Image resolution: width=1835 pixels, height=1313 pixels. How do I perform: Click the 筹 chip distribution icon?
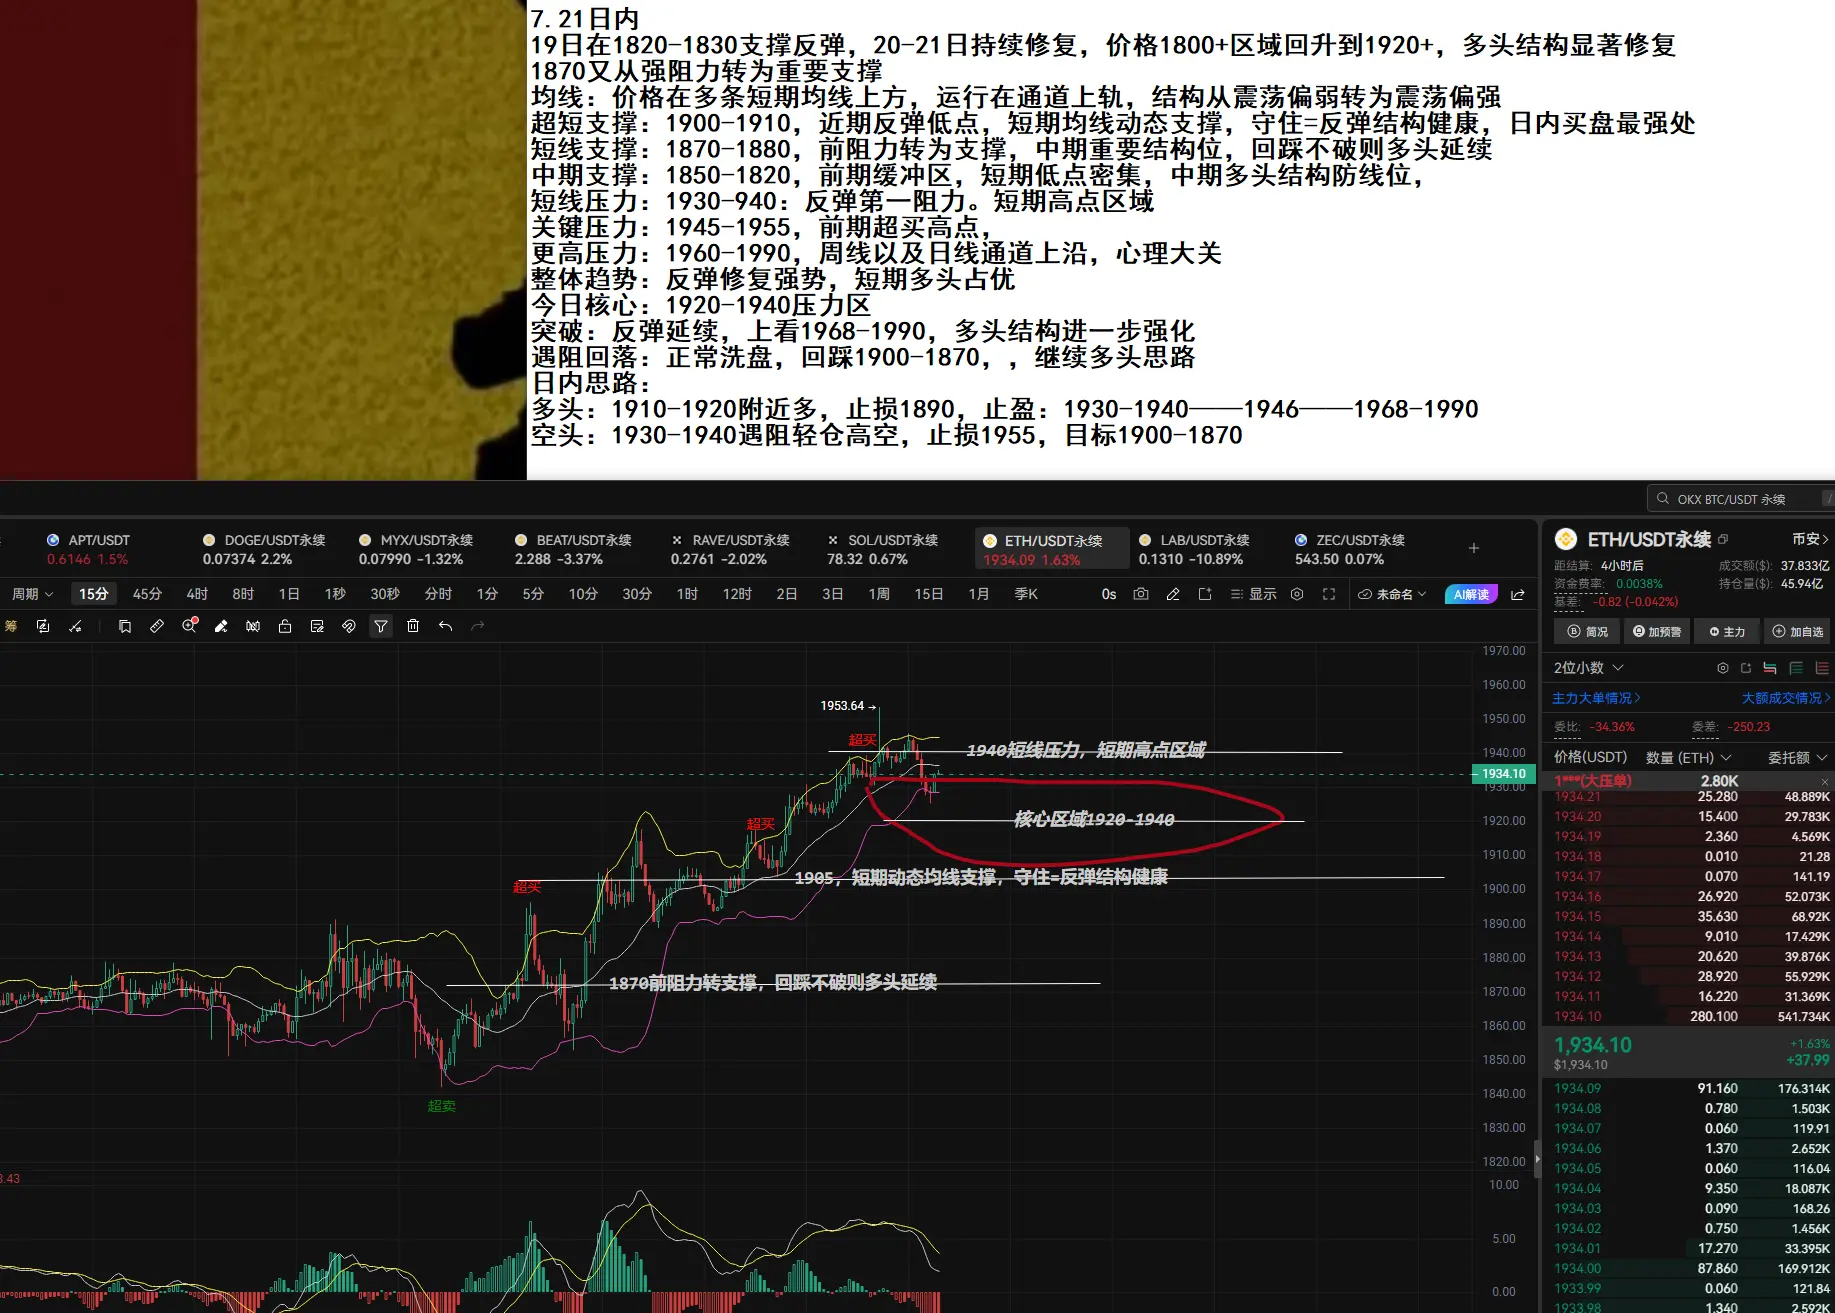(11, 626)
